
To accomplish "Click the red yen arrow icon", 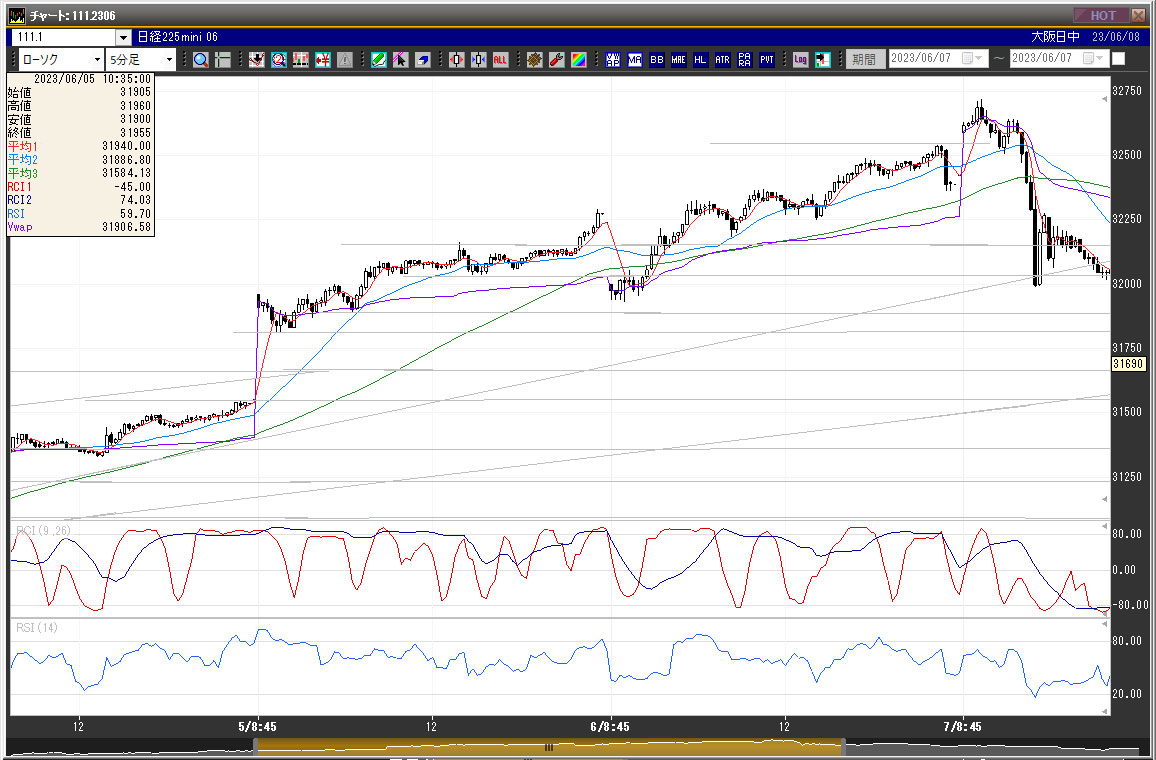I will click(322, 60).
